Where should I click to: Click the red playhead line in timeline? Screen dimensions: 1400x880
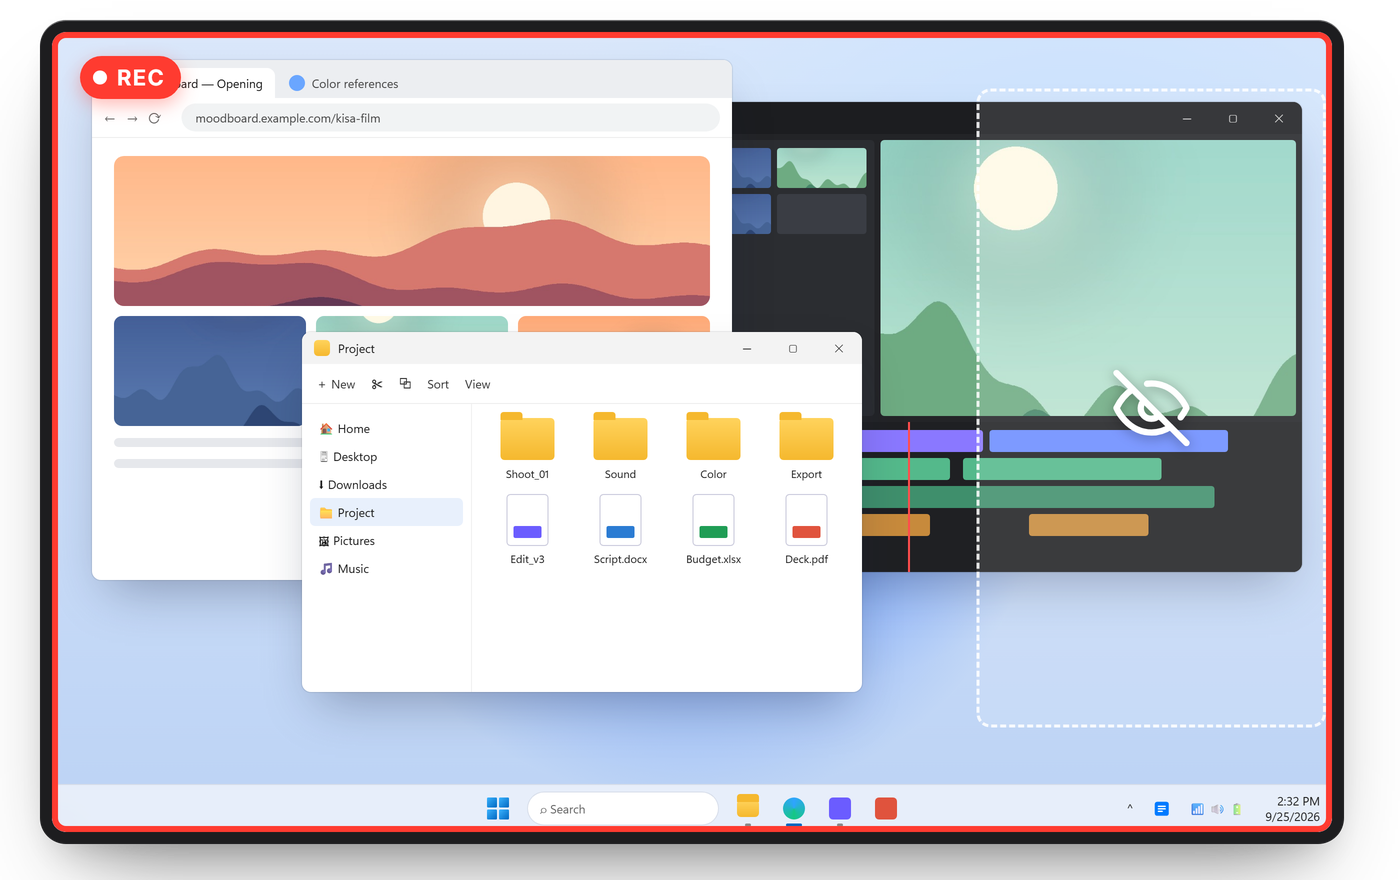pos(908,496)
